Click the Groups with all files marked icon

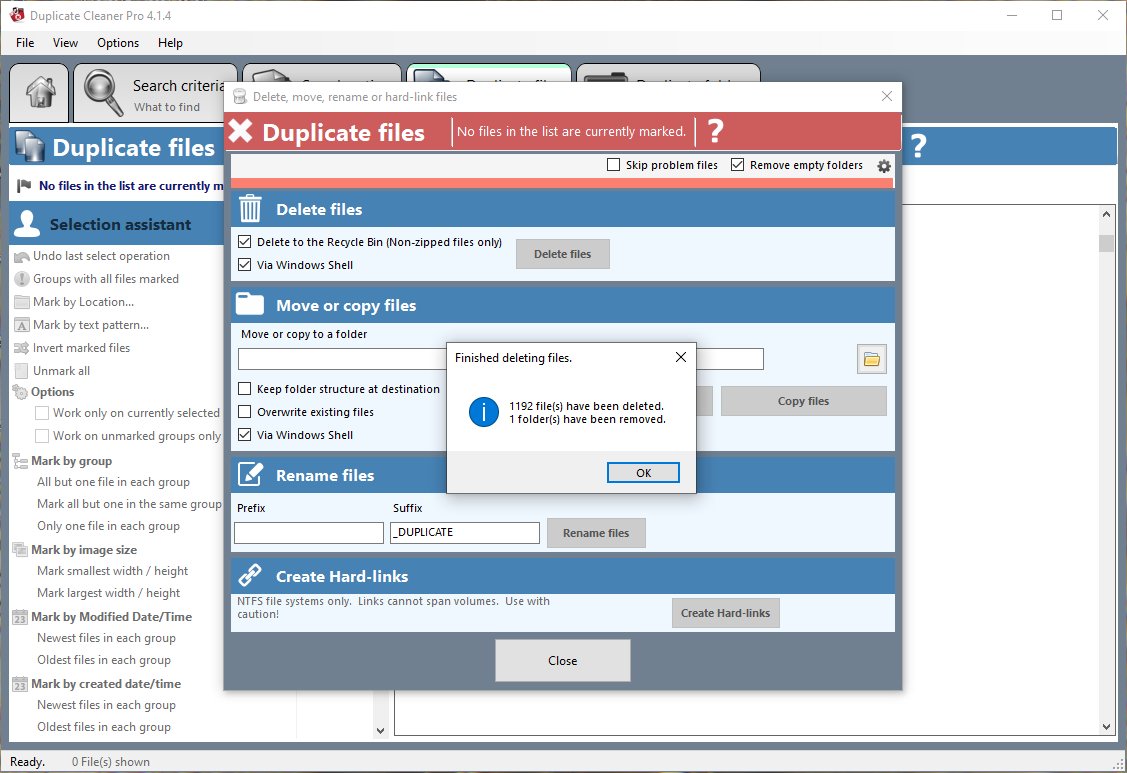pyautogui.click(x=22, y=279)
